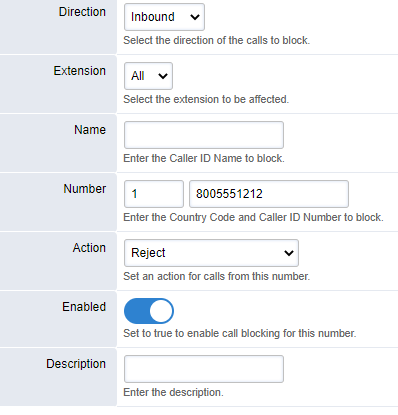The image size is (398, 415).
Task: Click 'Enter the Caller ID Name to block.' text
Action: coord(204,158)
